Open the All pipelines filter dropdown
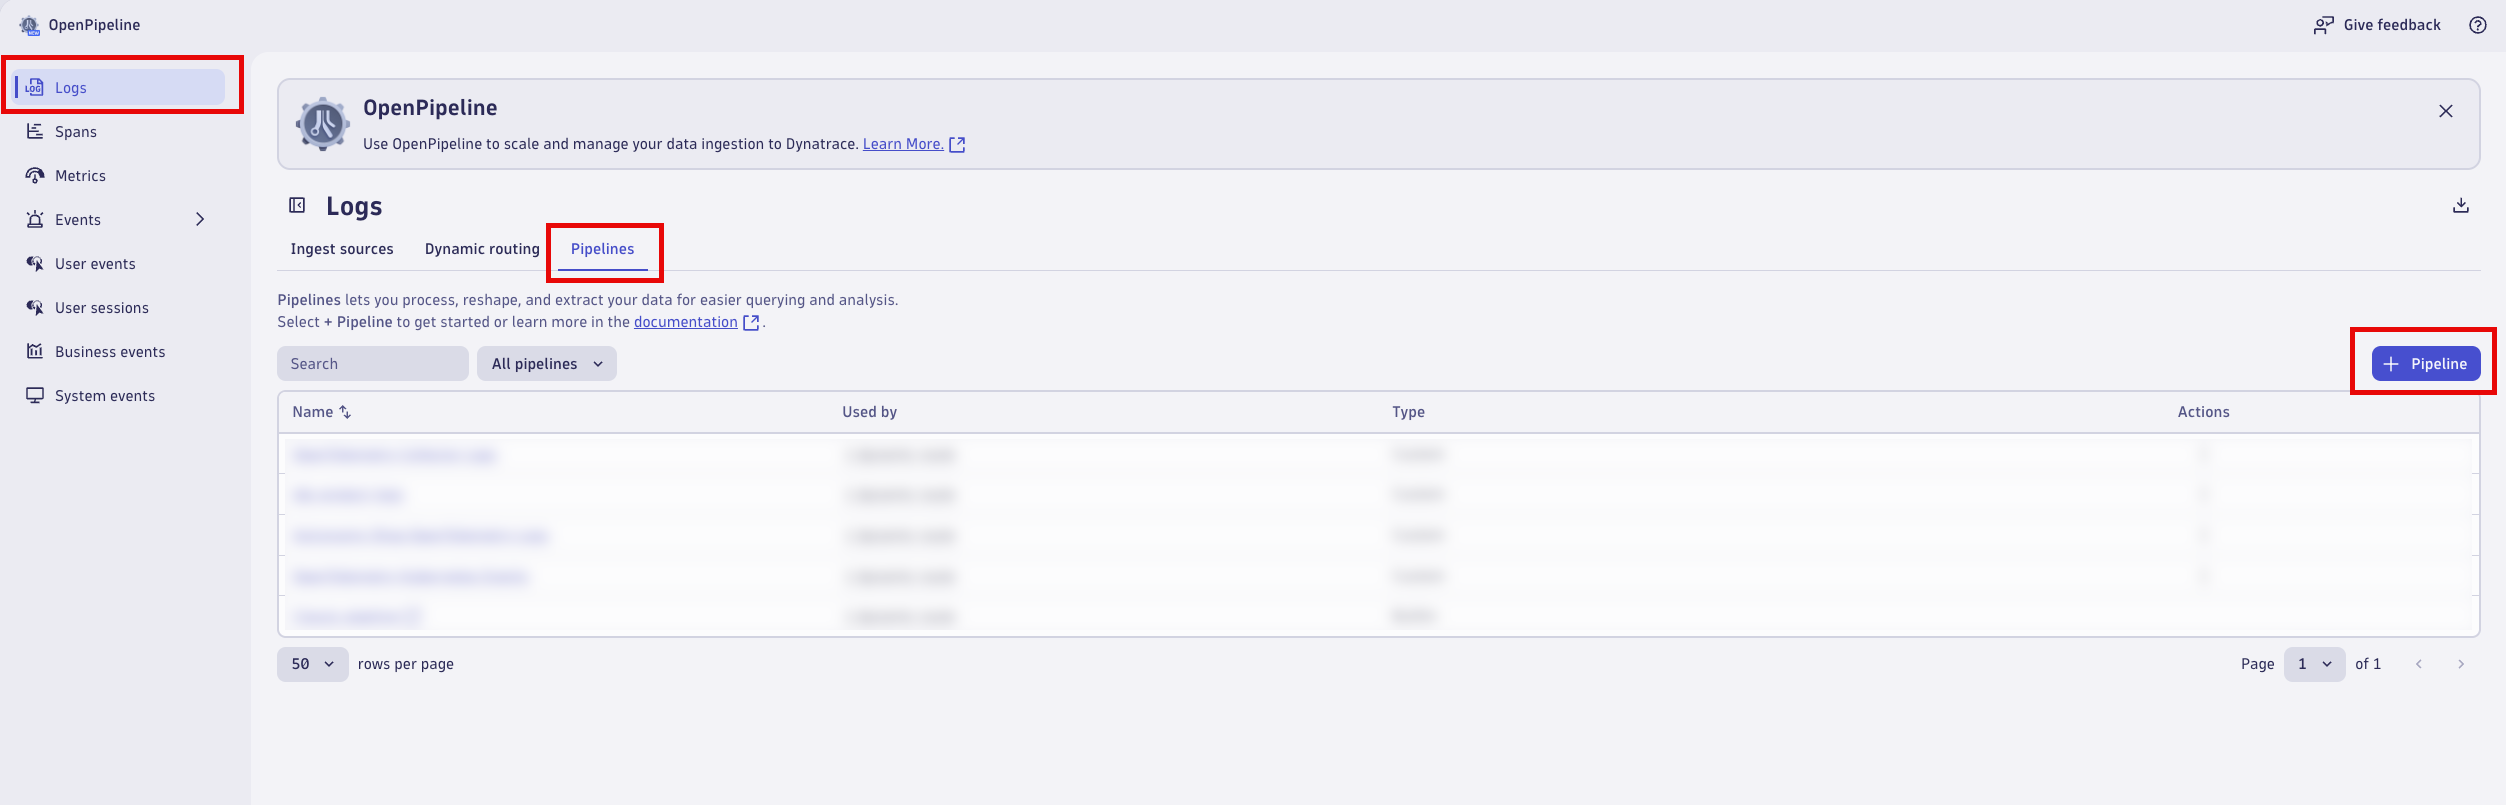The width and height of the screenshot is (2506, 805). [x=547, y=364]
